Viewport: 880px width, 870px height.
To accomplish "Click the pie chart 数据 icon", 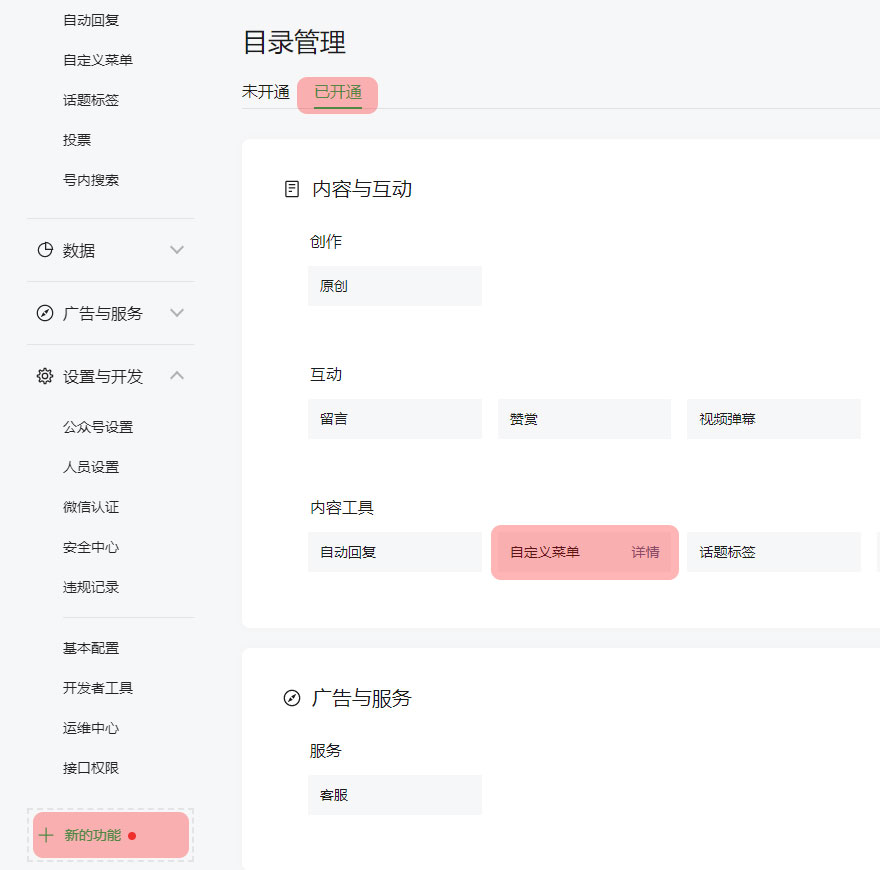I will click(x=45, y=250).
